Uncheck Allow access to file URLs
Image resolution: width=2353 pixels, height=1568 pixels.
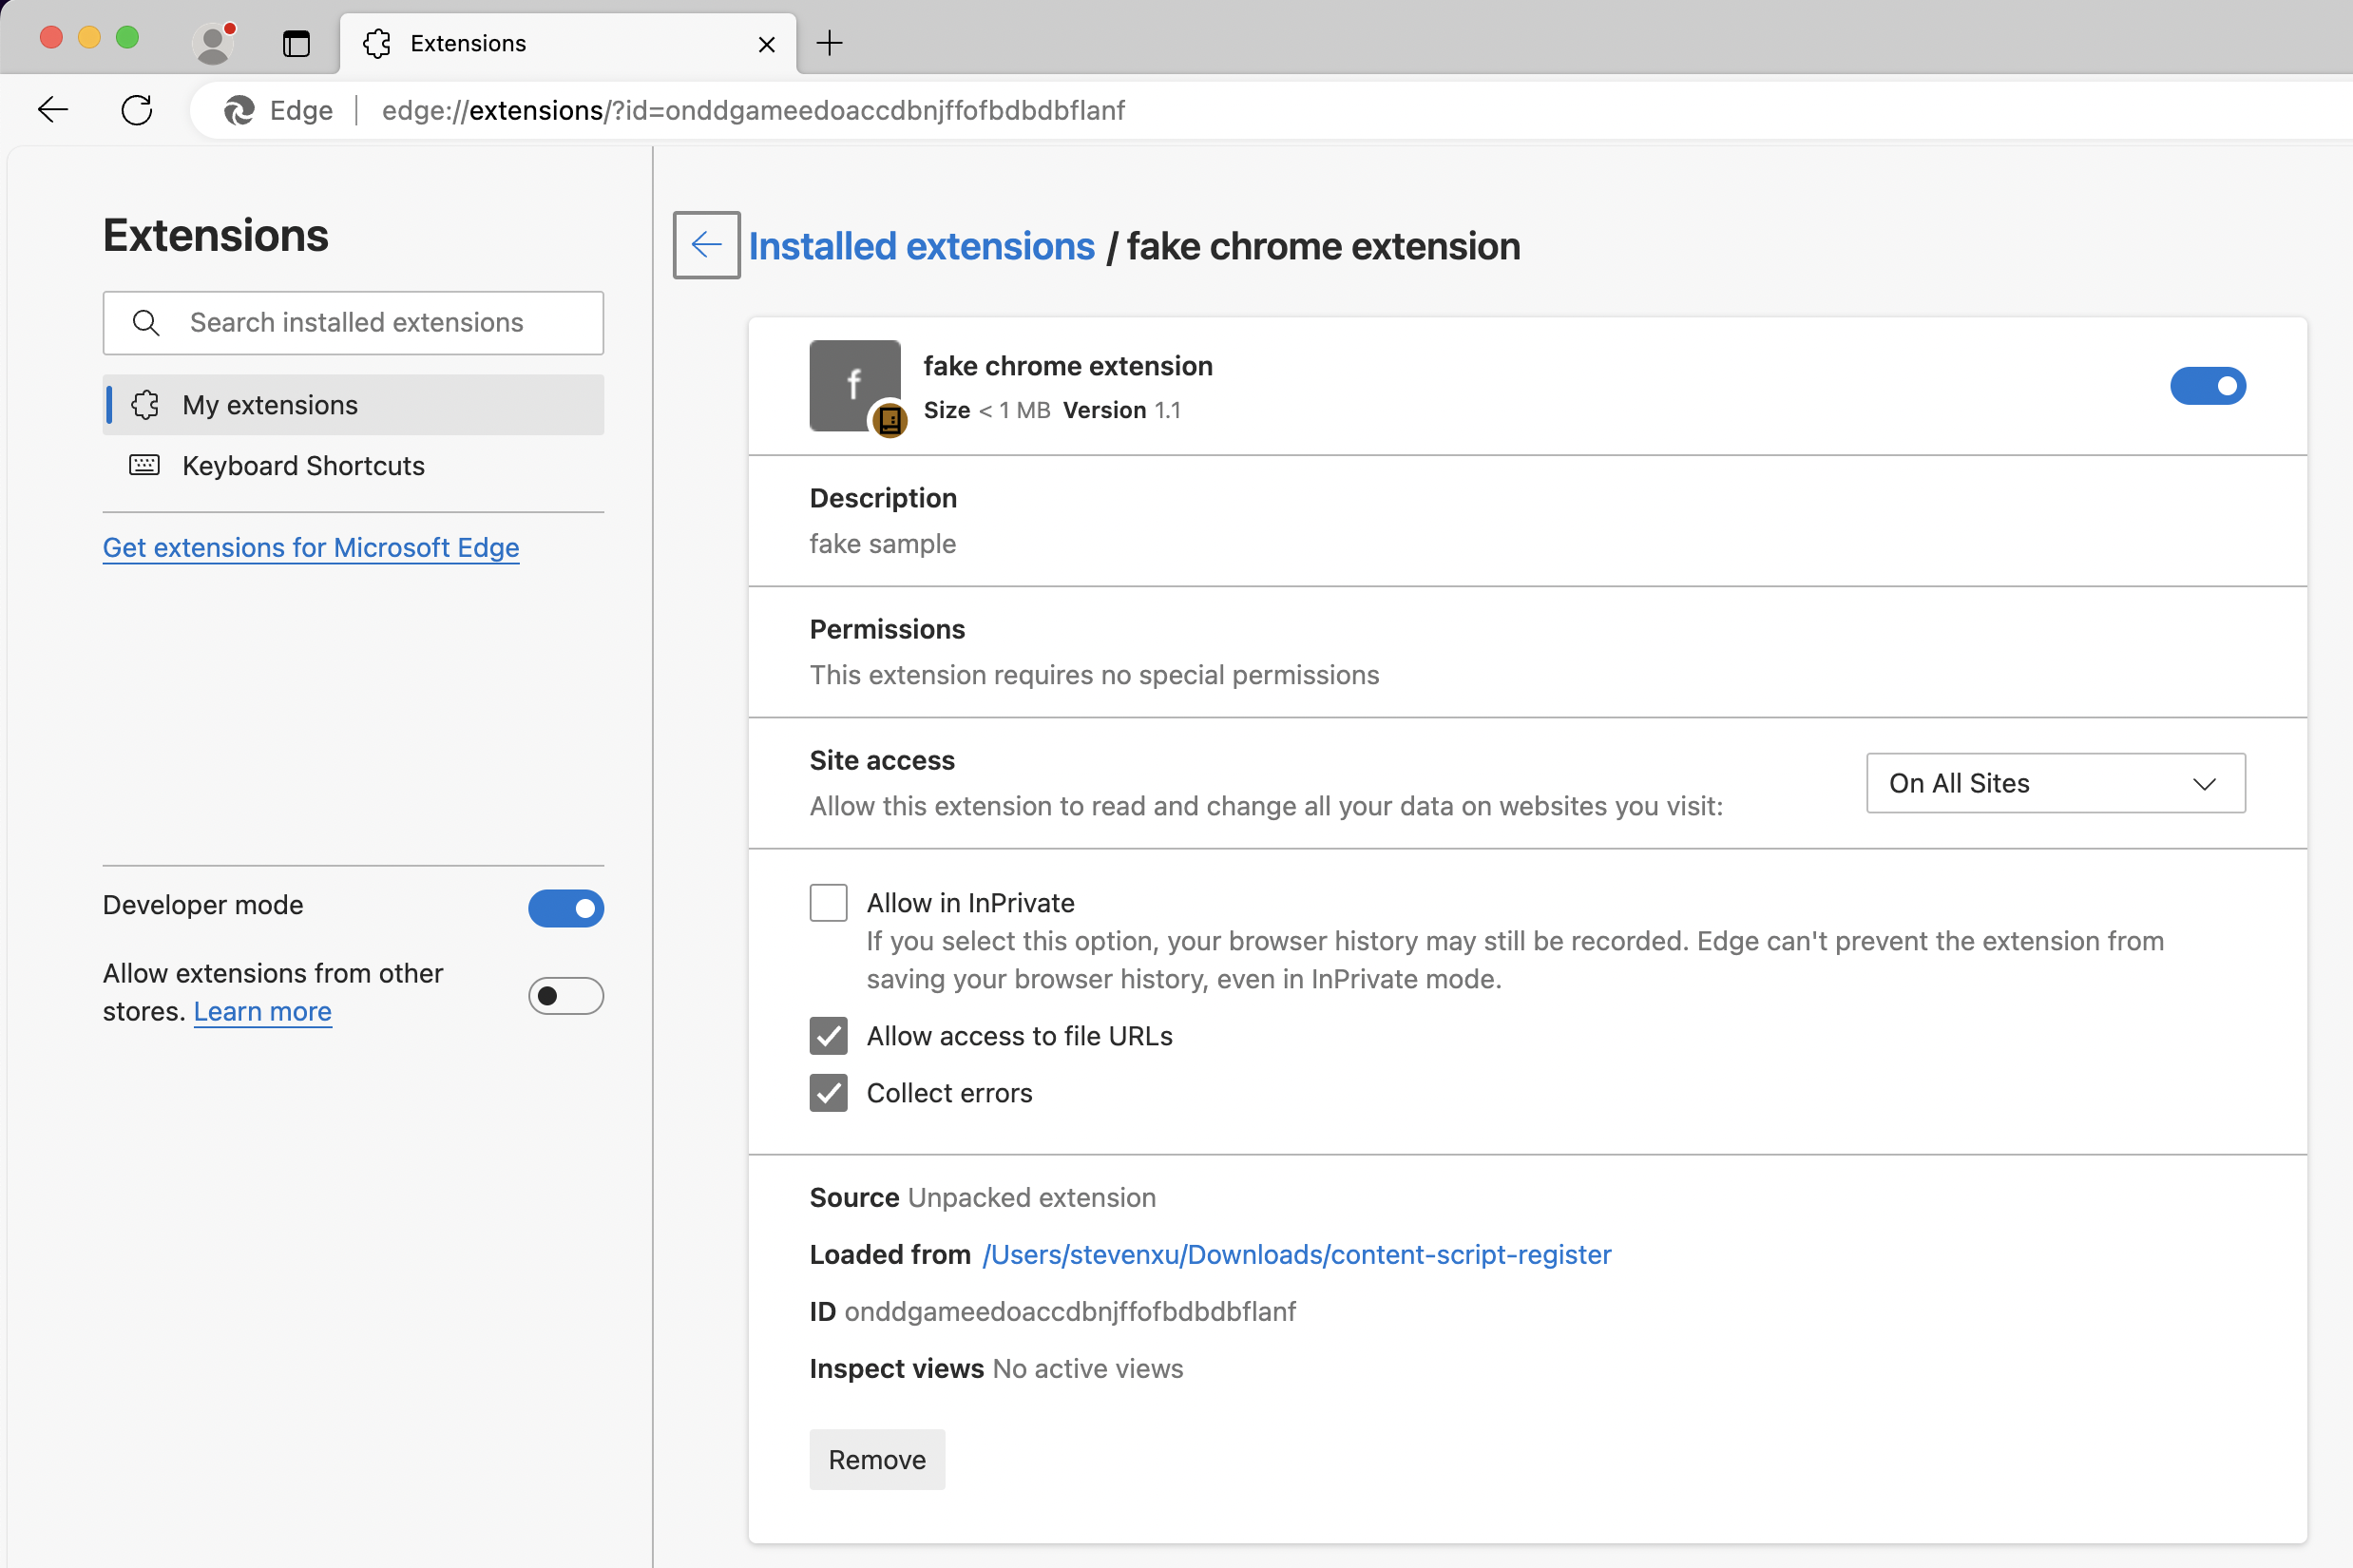[x=828, y=1035]
